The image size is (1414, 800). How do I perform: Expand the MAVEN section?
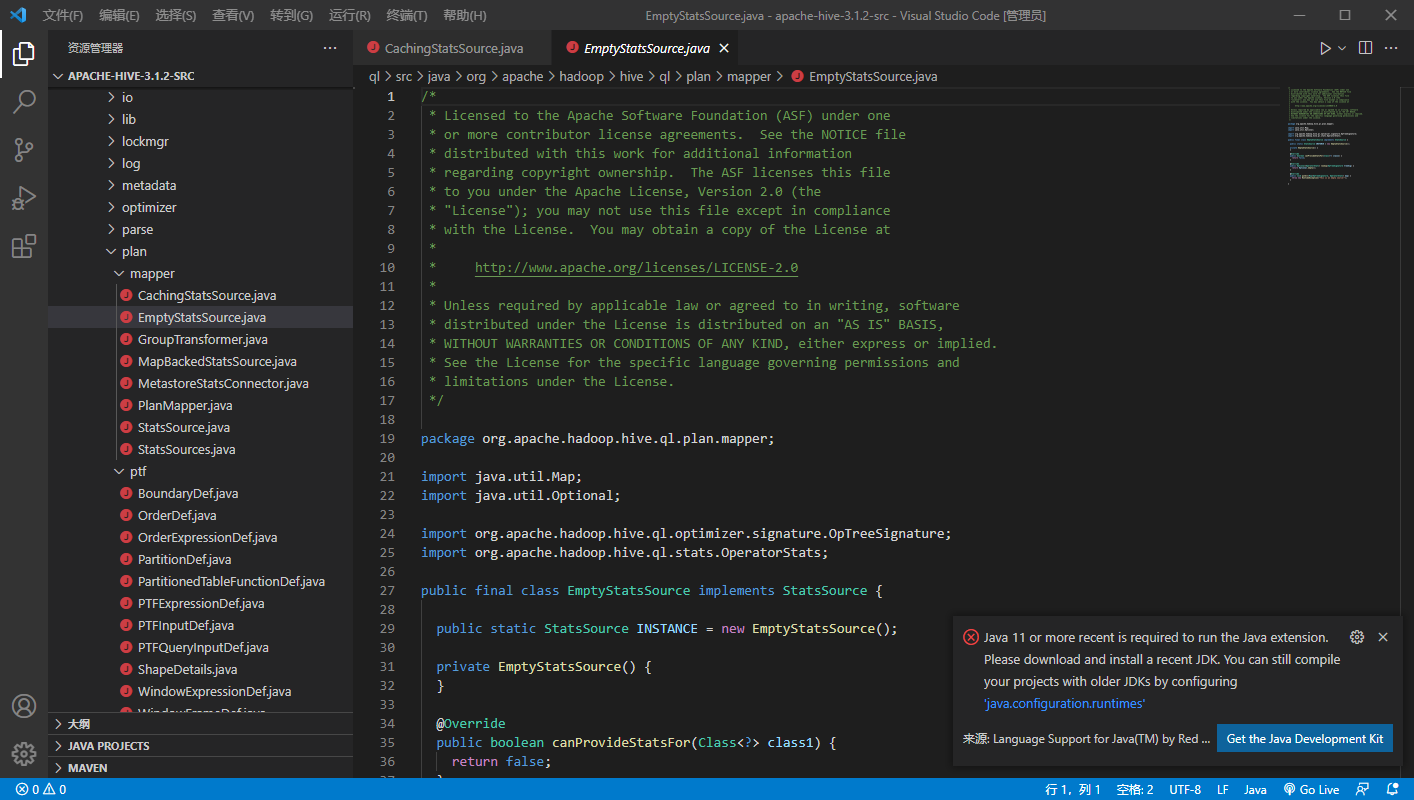pyautogui.click(x=200, y=768)
